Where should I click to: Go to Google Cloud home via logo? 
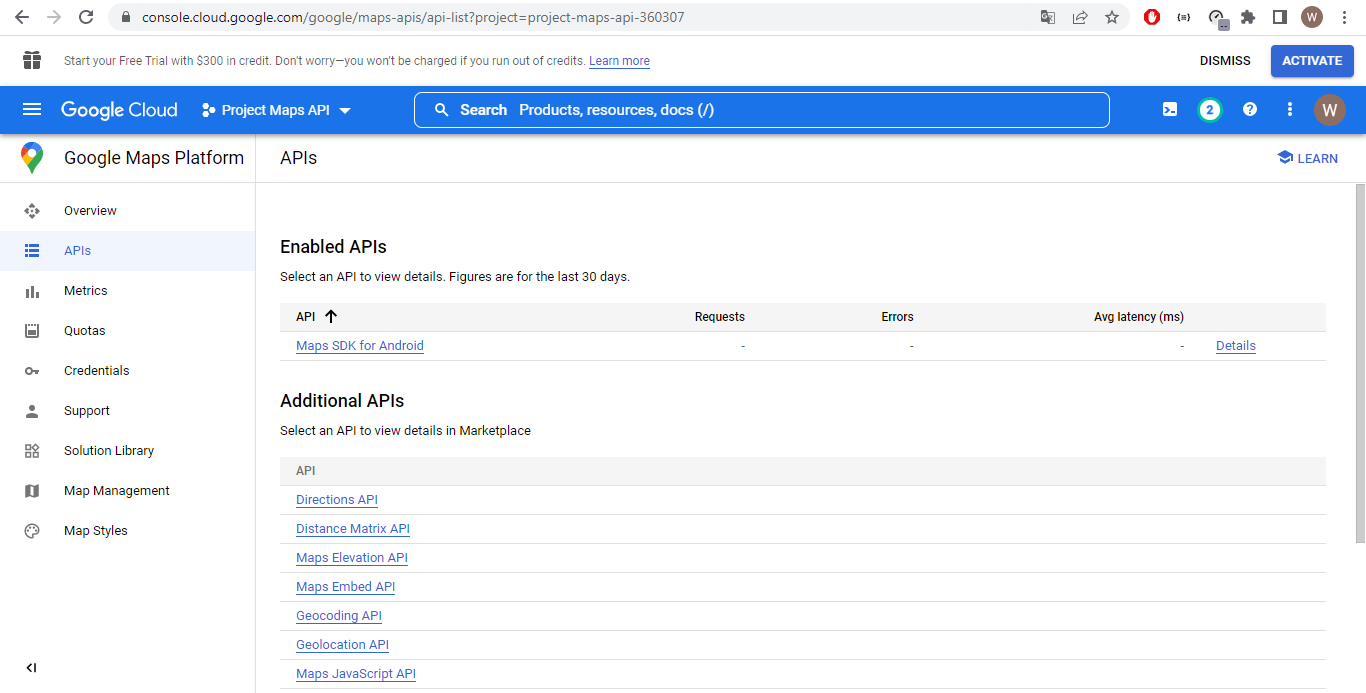pos(119,110)
